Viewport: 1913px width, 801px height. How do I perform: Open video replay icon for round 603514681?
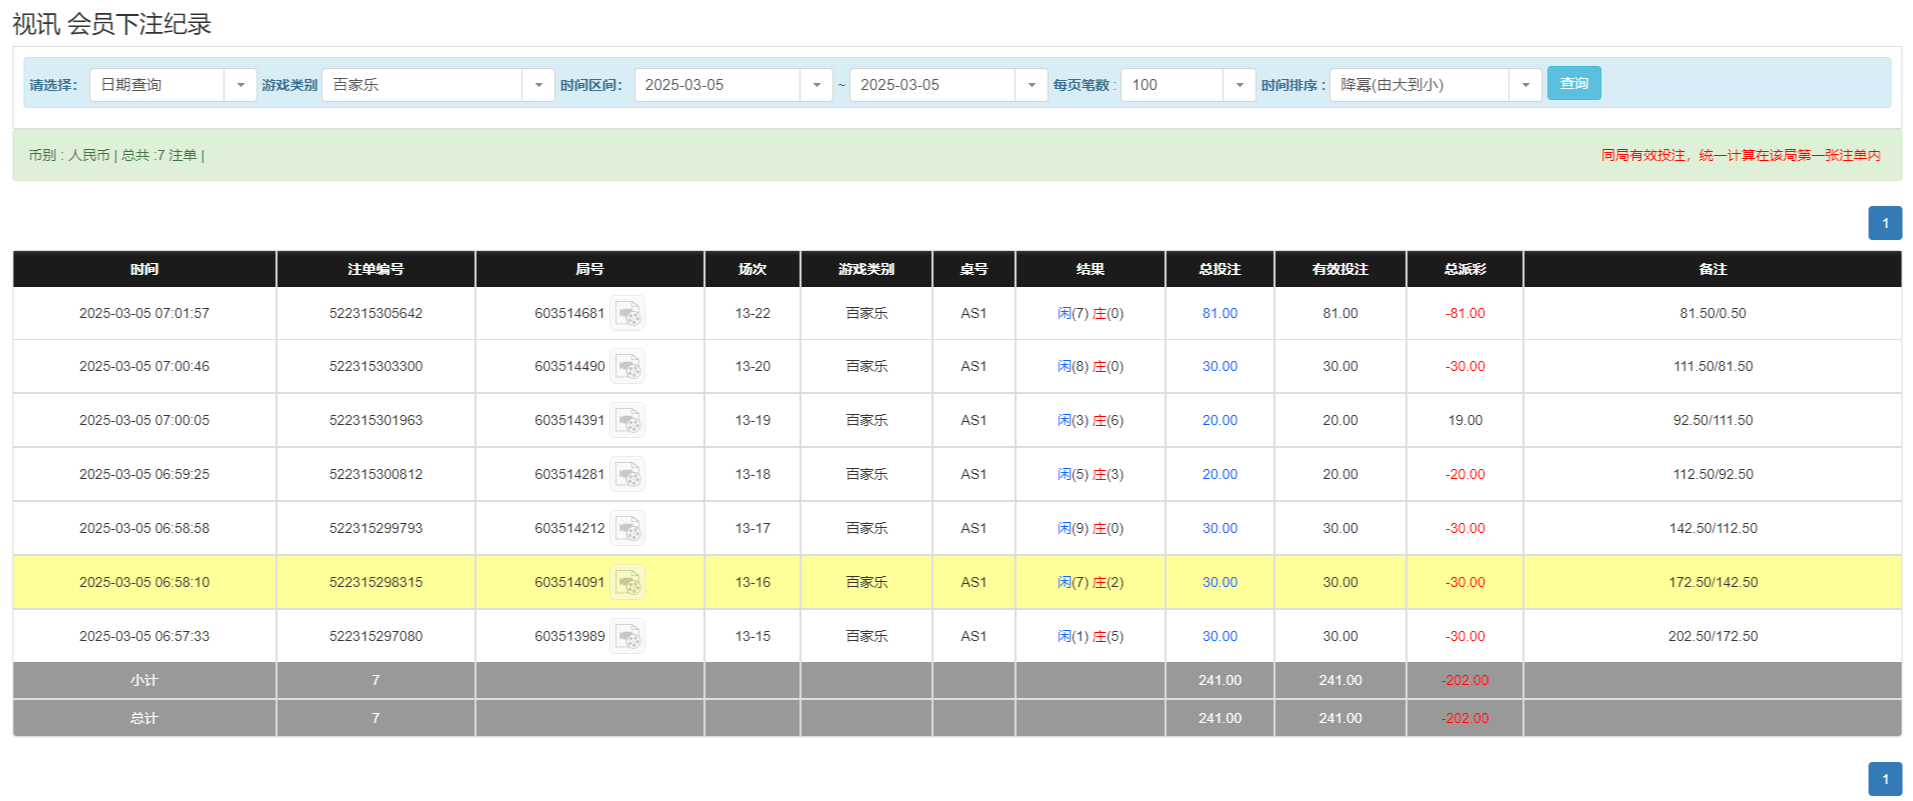(x=628, y=314)
